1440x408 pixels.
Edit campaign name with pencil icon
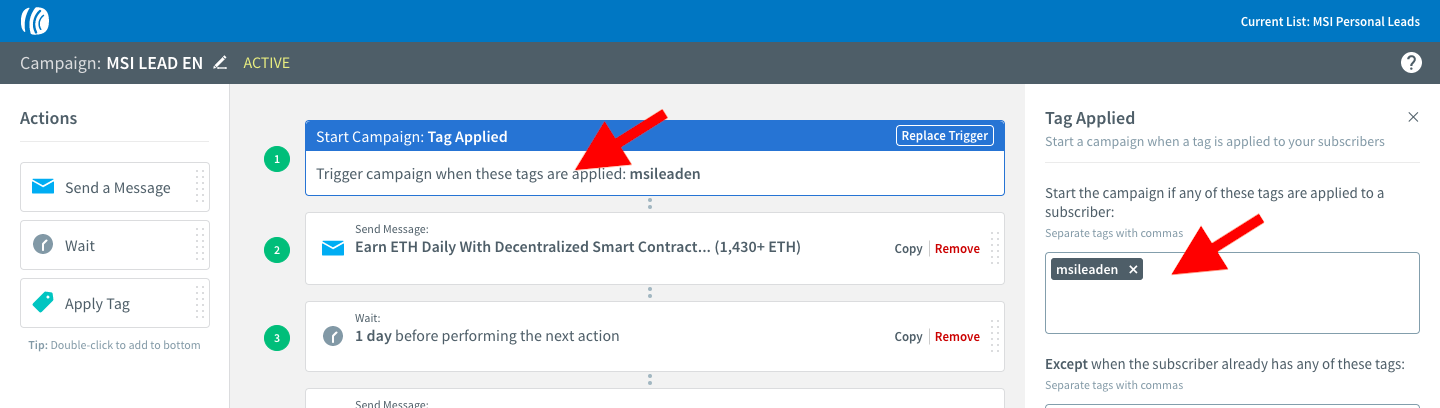[220, 63]
